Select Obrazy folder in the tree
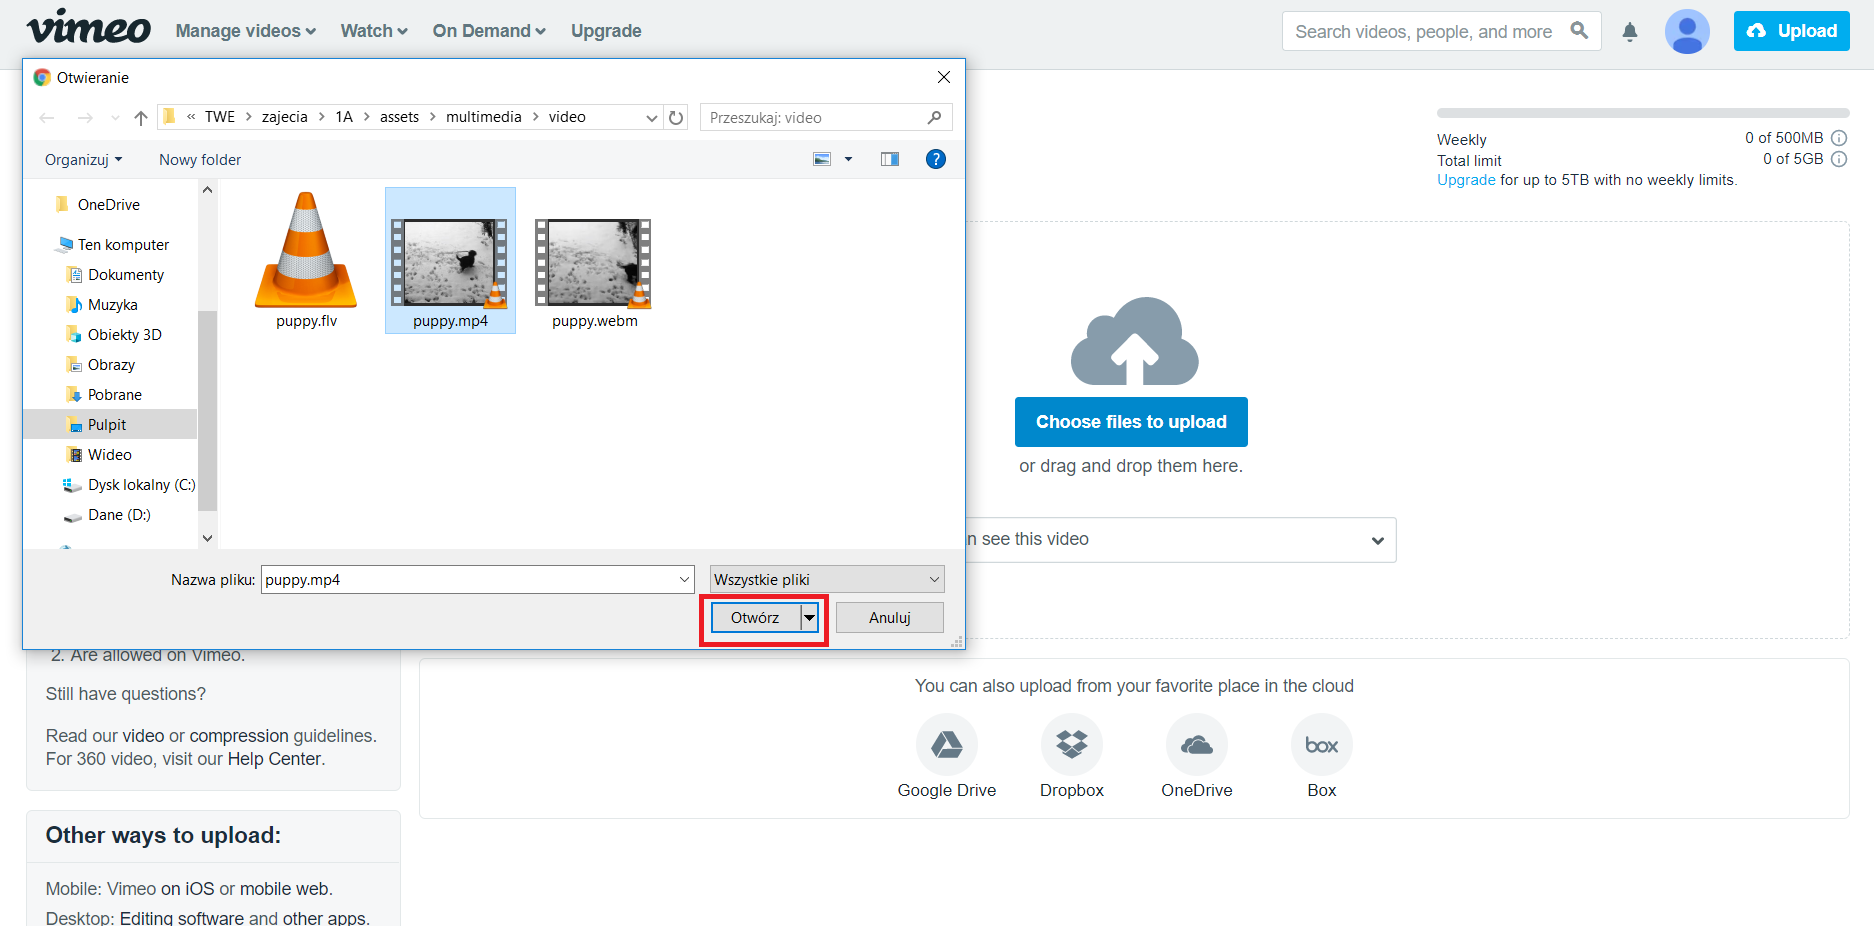This screenshot has height=926, width=1874. click(x=111, y=365)
